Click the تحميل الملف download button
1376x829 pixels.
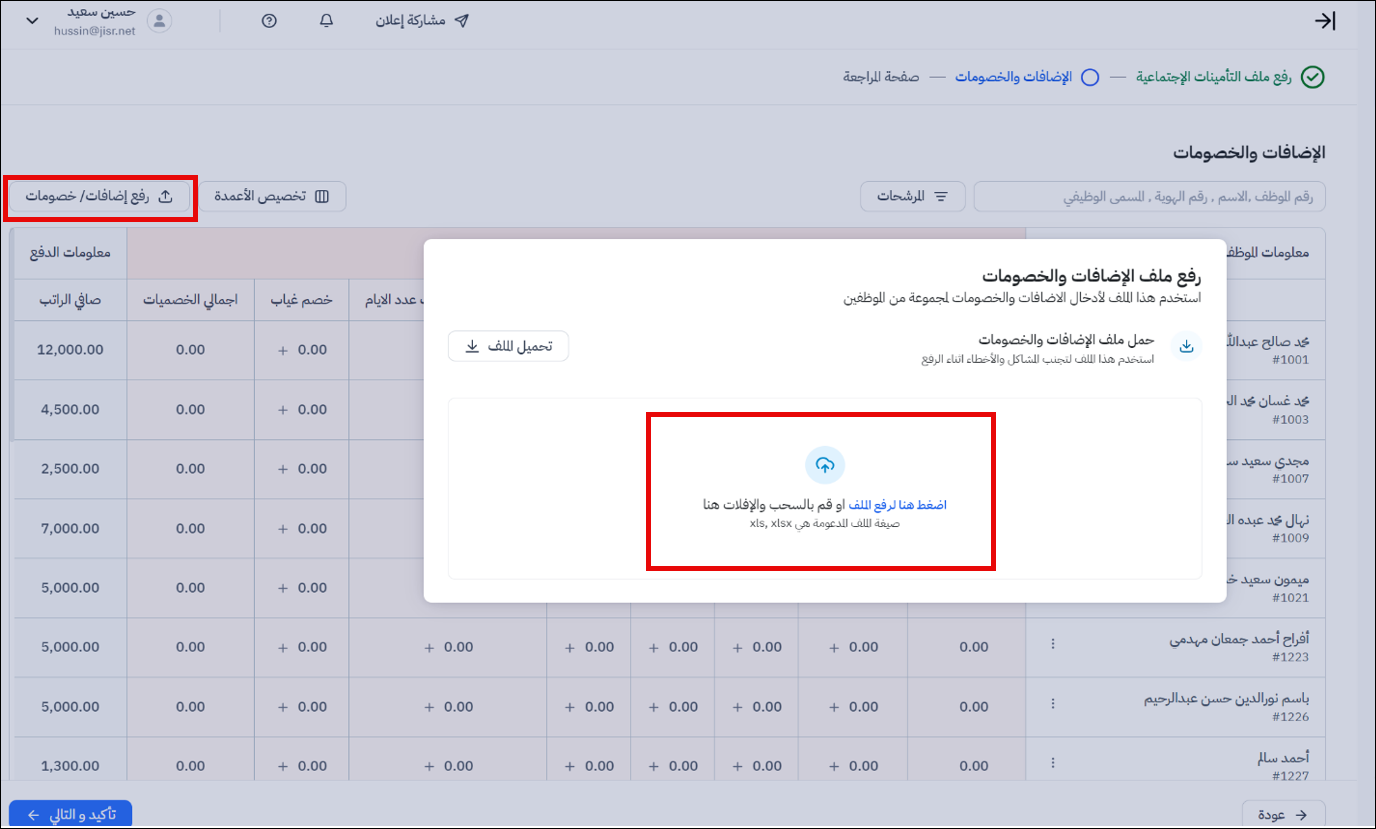(508, 347)
